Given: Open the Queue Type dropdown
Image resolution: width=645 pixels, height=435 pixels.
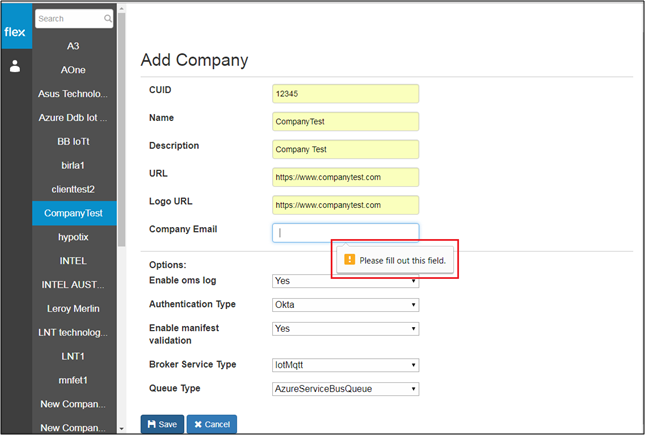Looking at the screenshot, I should click(x=346, y=389).
